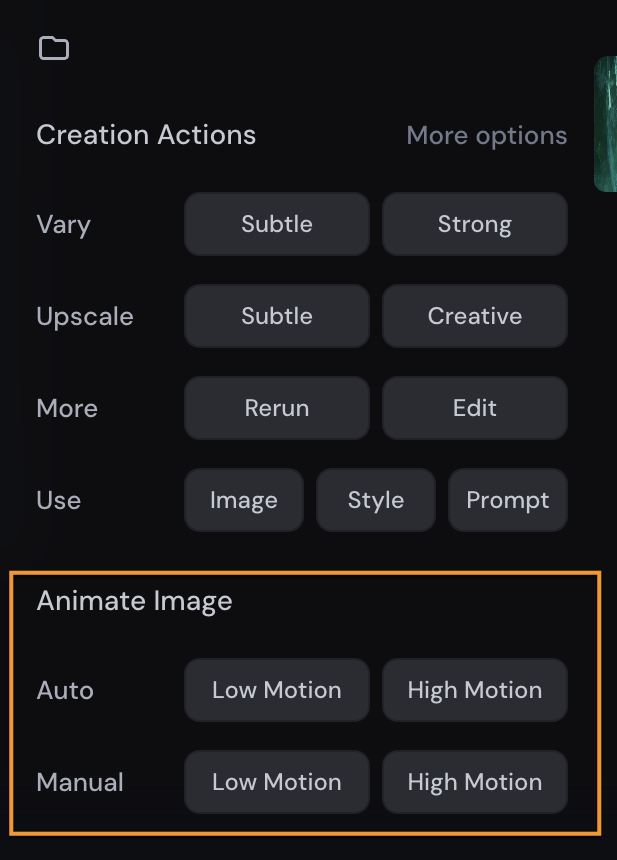This screenshot has width=617, height=860.
Task: Click the Upscale row label
Action: 85,317
